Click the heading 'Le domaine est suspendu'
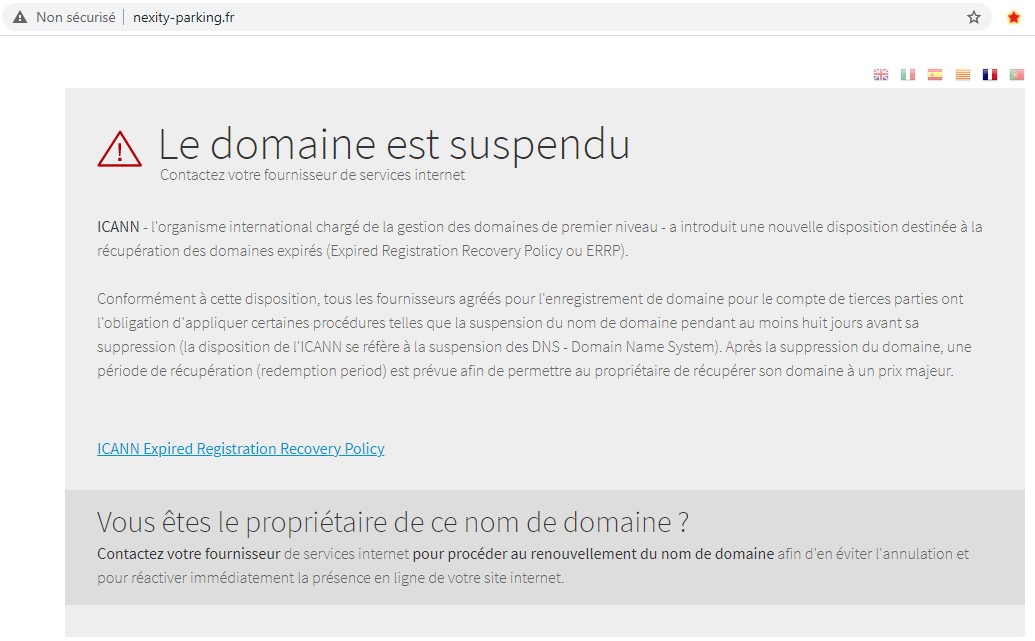This screenshot has width=1035, height=641. click(394, 144)
